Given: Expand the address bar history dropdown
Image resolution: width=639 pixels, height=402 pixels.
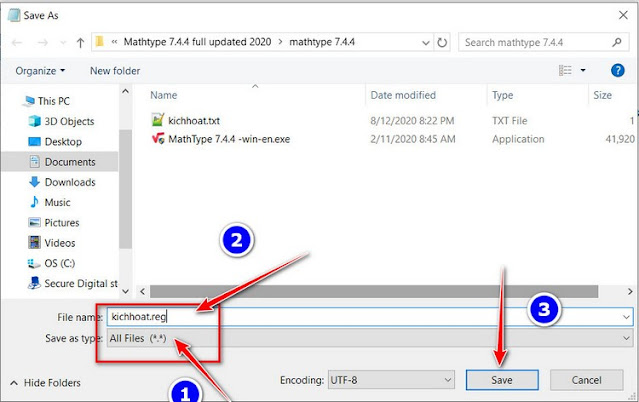Looking at the screenshot, I should click(425, 42).
